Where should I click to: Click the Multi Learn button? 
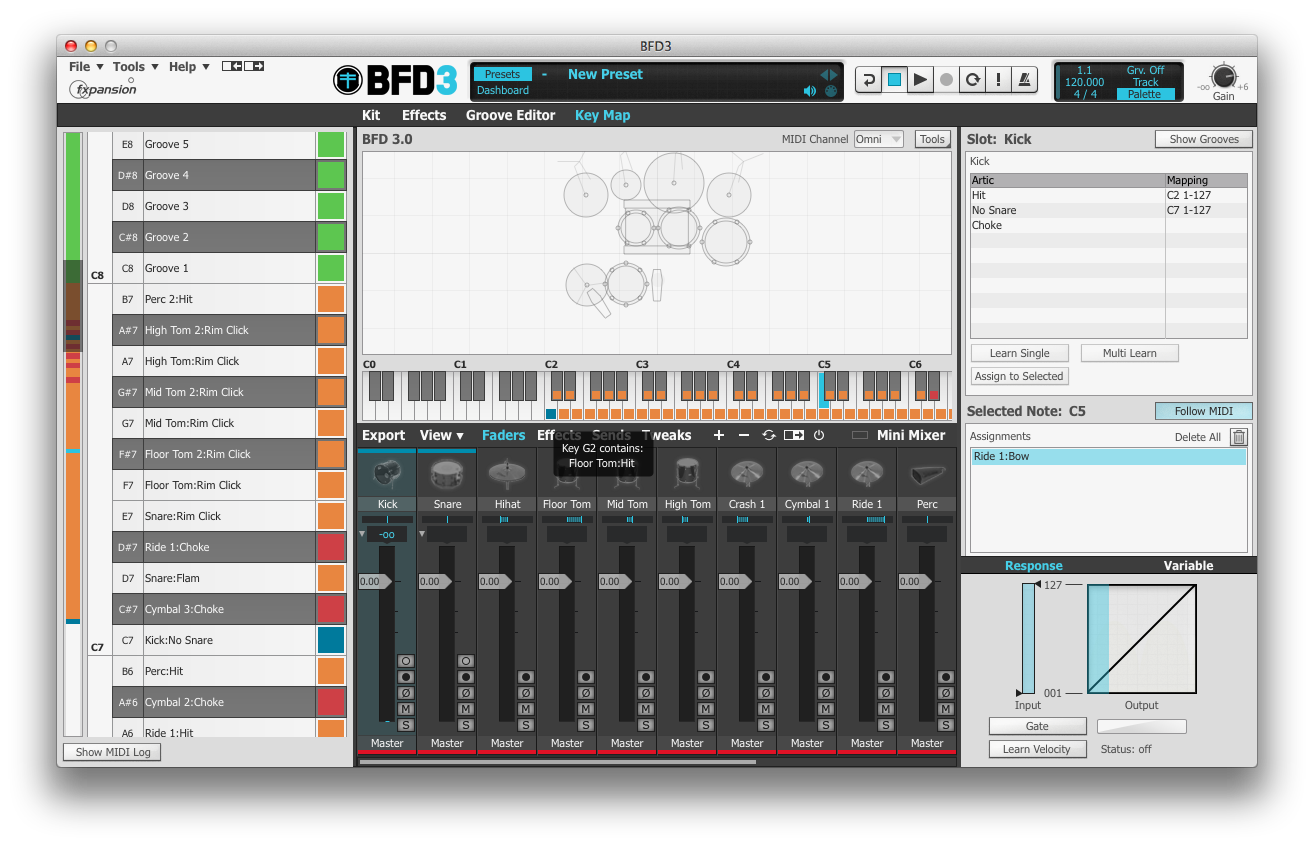(x=1129, y=353)
